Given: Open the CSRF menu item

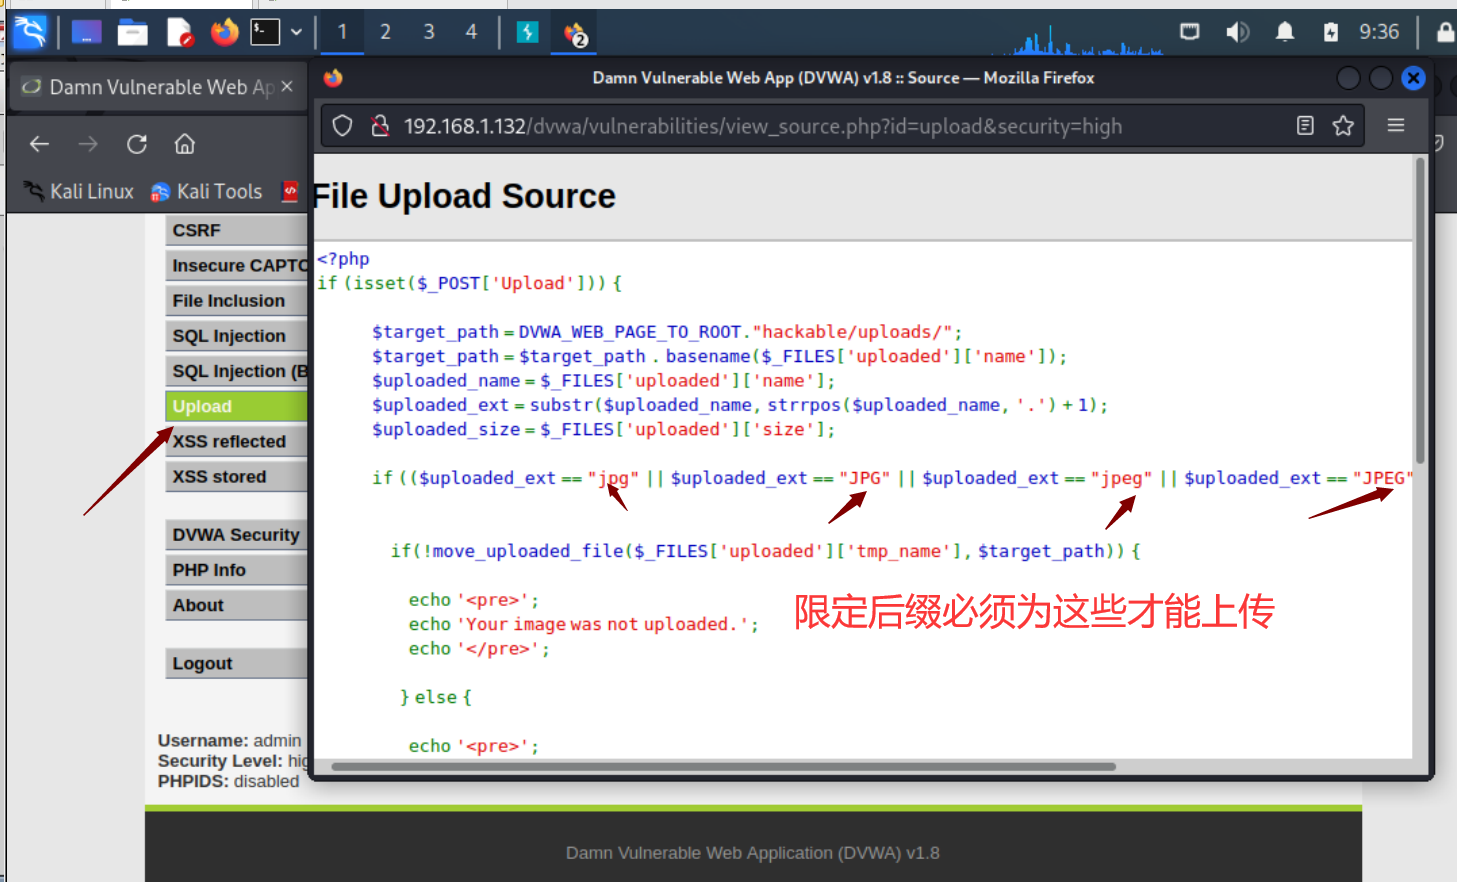Looking at the screenshot, I should (x=236, y=230).
